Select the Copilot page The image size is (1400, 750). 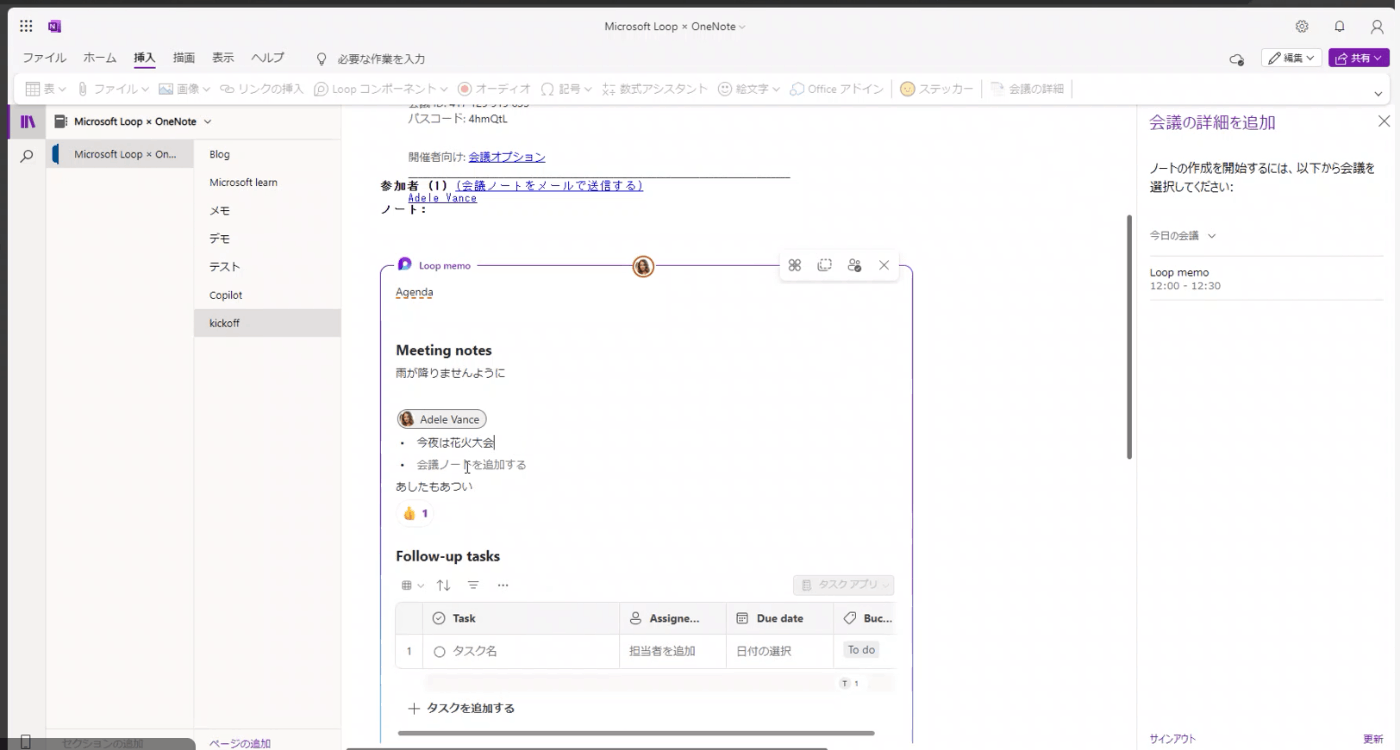pos(267,295)
